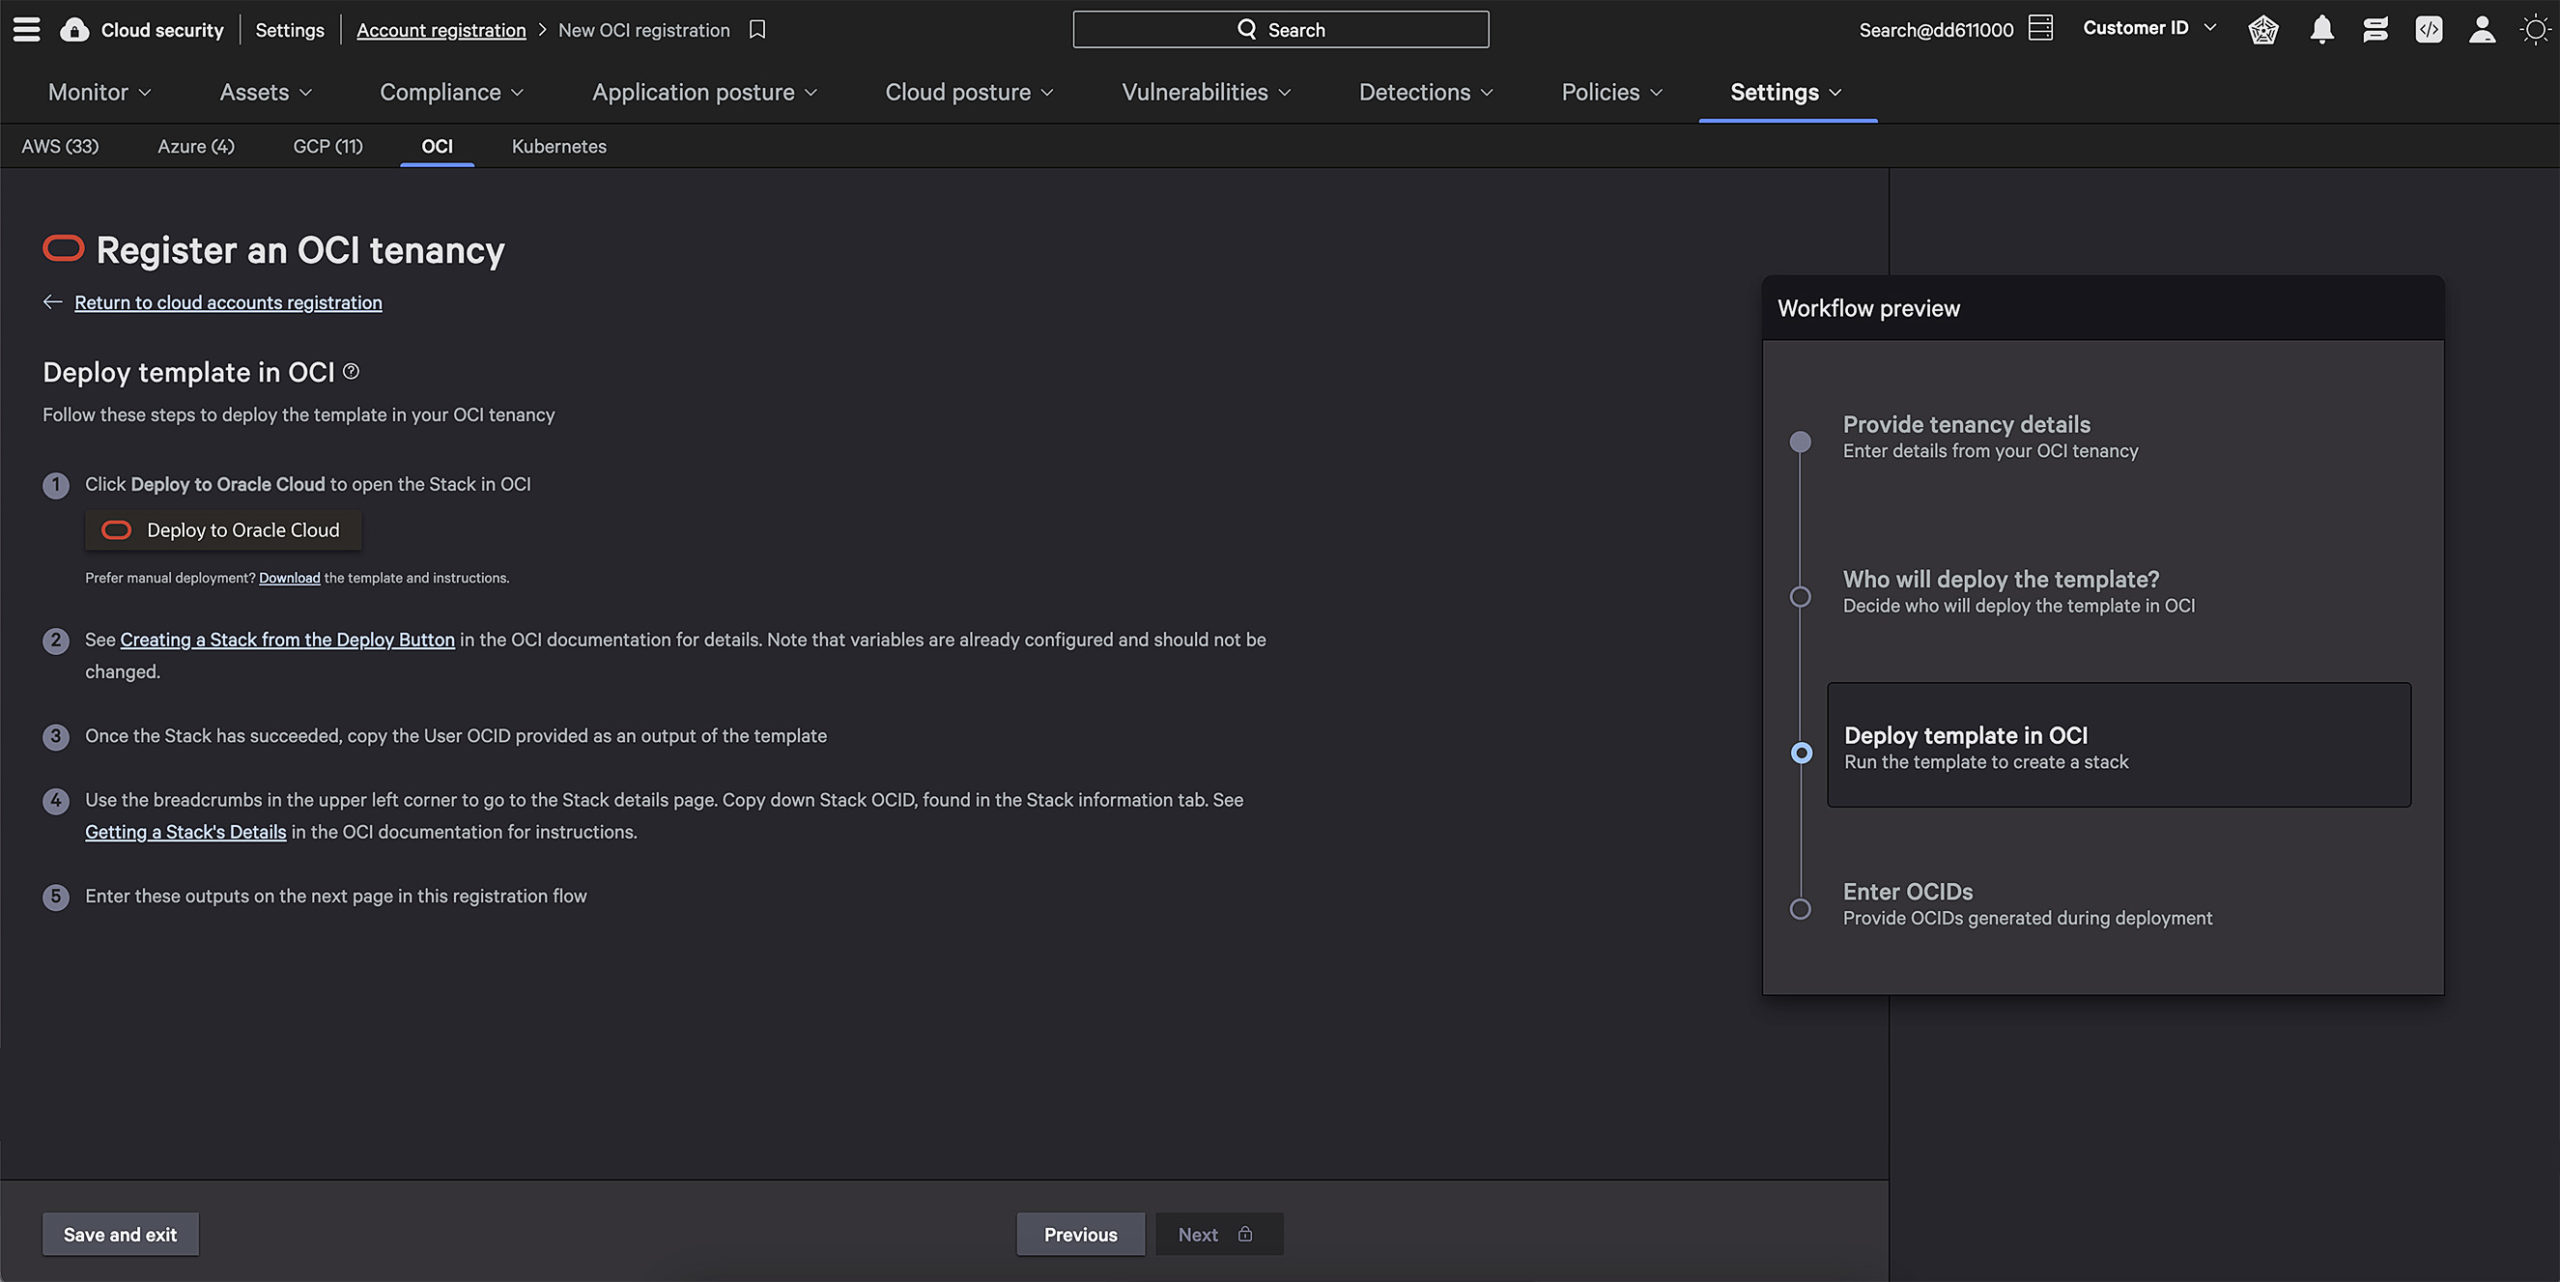Switch to the AWS (33) tab

60,146
